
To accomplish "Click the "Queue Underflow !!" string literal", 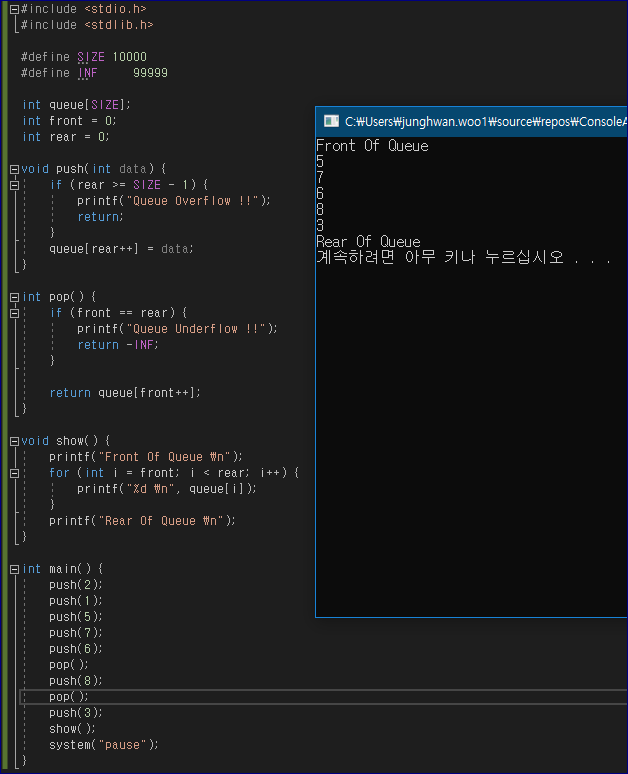I will (196, 329).
